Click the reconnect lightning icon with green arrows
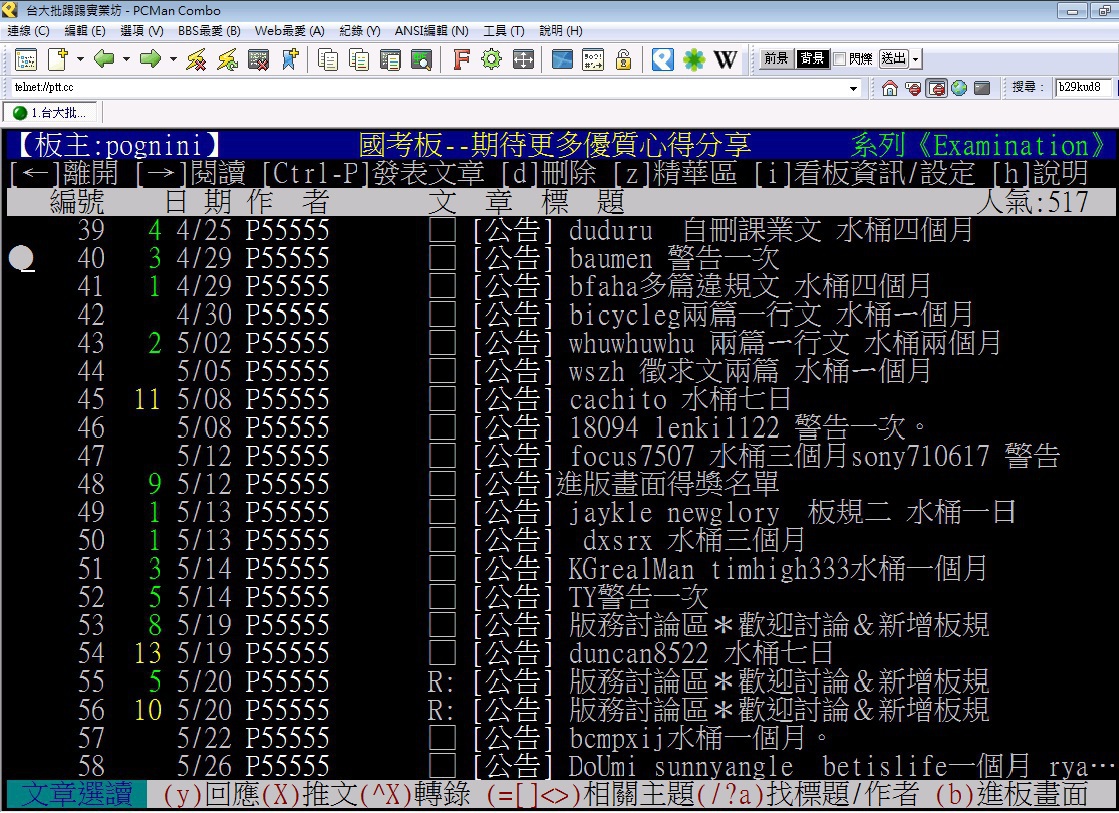1119x813 pixels. [x=228, y=60]
